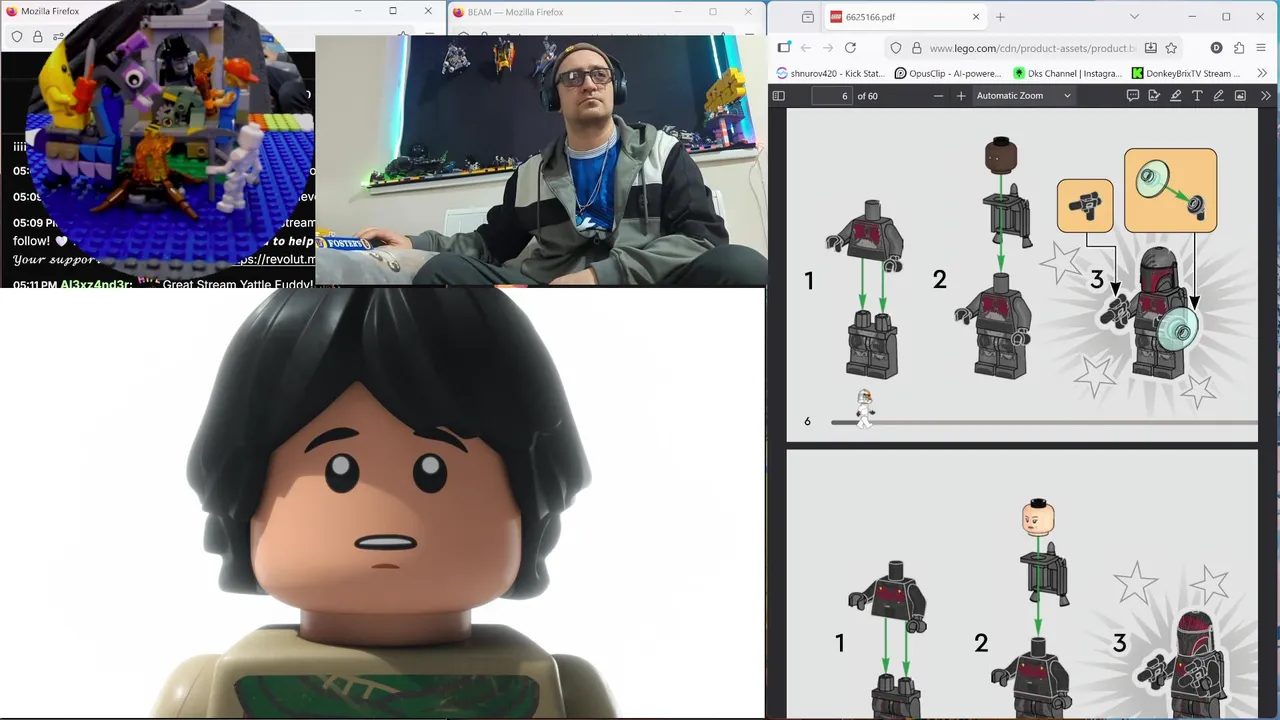Image resolution: width=1280 pixels, height=720 pixels.
Task: Click the tracking protection shield on lego.com
Action: coord(896,48)
